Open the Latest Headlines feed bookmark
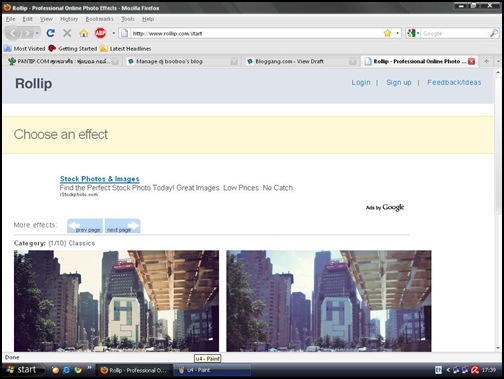 point(126,49)
